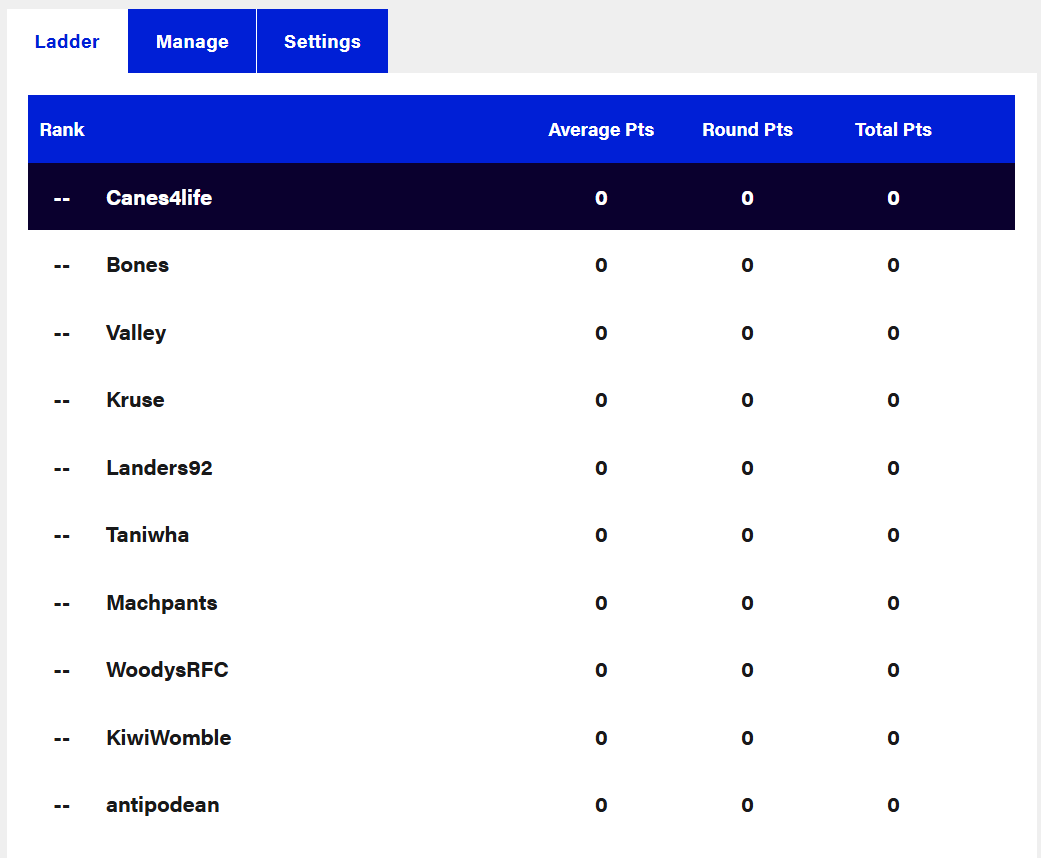
Task: Select the highlighted Canes4life team row
Action: pos(159,198)
